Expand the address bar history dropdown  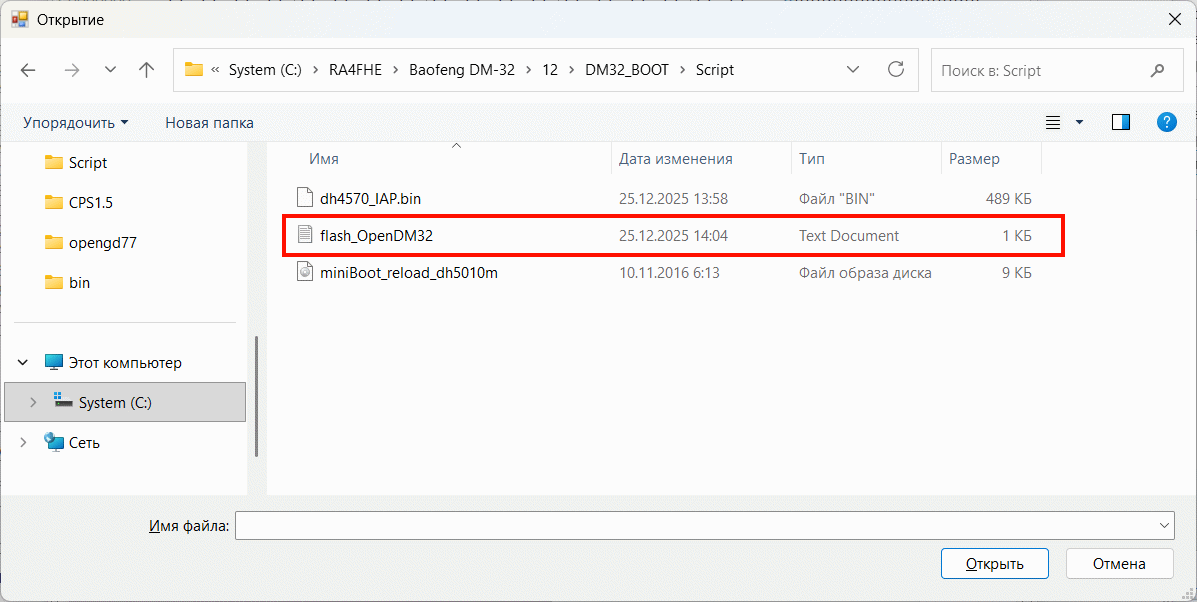[x=853, y=70]
